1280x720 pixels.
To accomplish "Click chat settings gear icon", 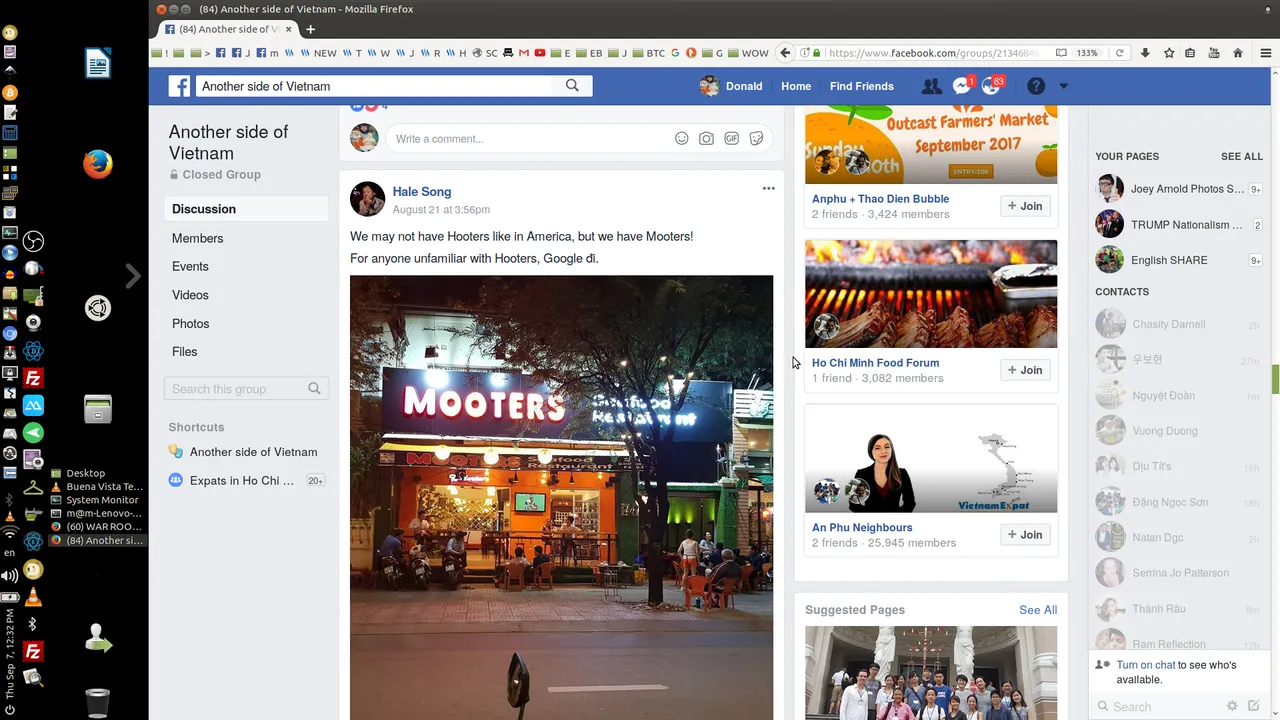I will click(1232, 706).
